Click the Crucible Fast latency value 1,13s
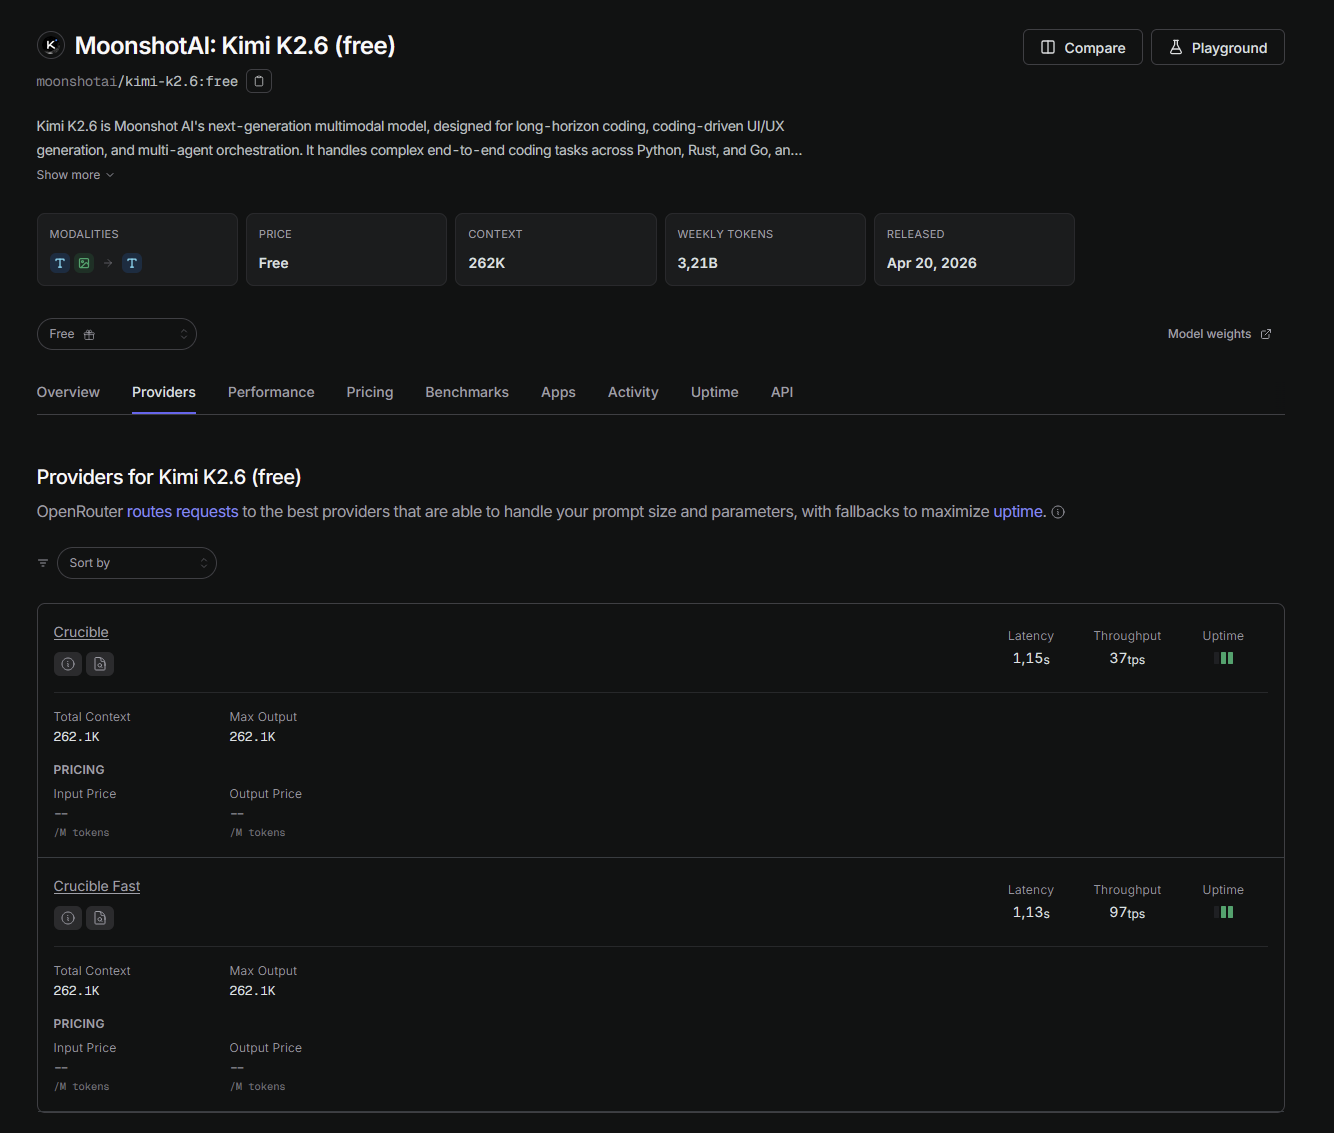 tap(1031, 912)
